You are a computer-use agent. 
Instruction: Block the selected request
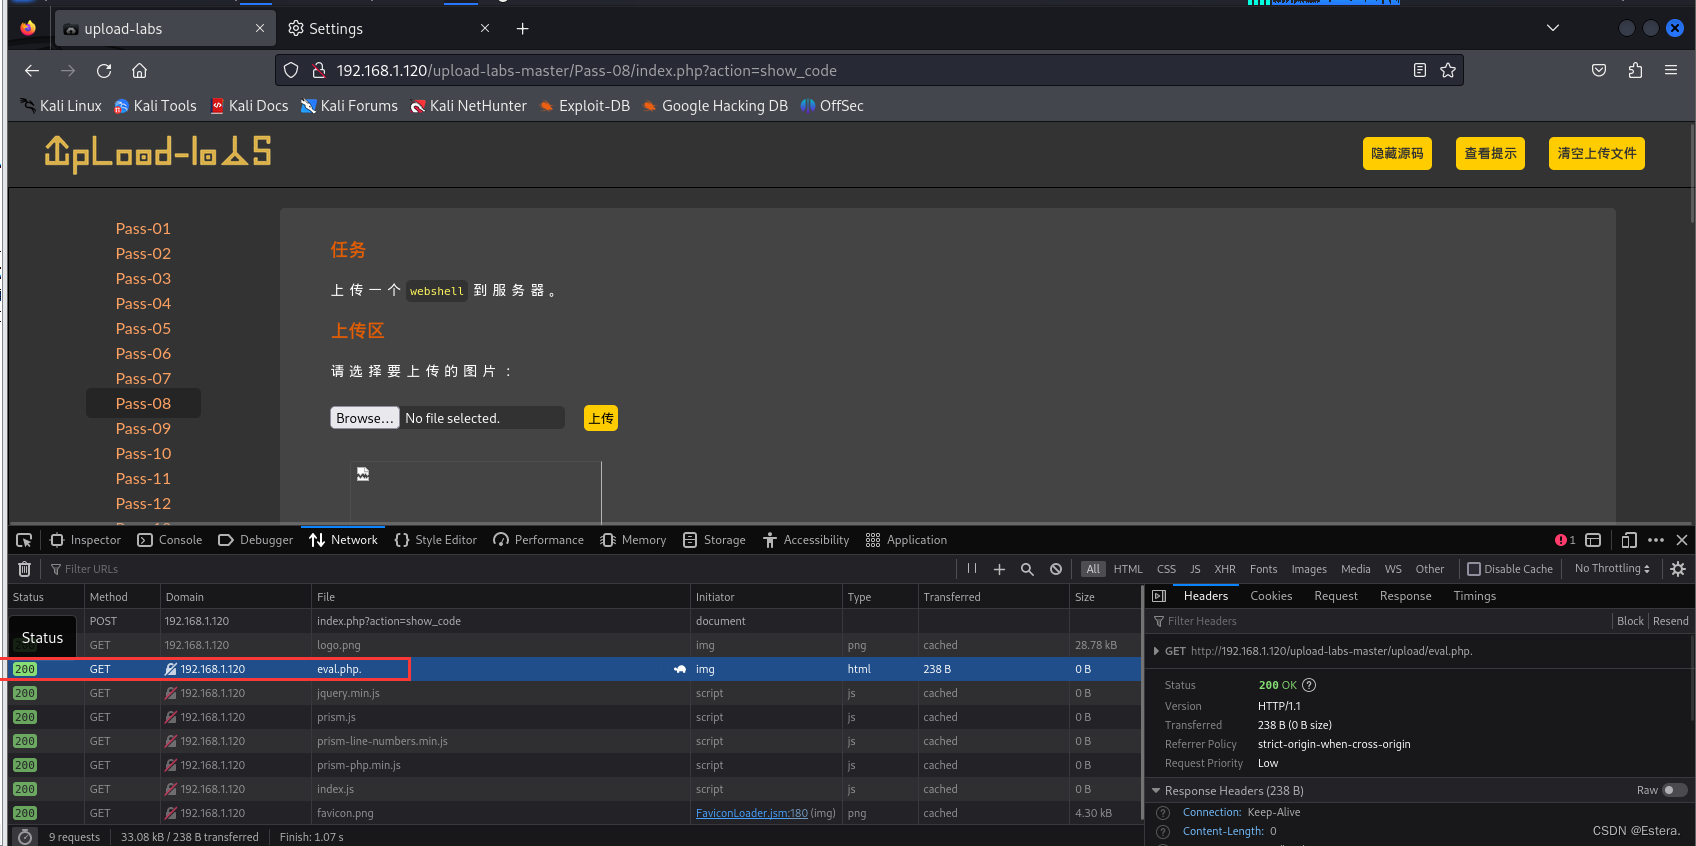(1630, 621)
